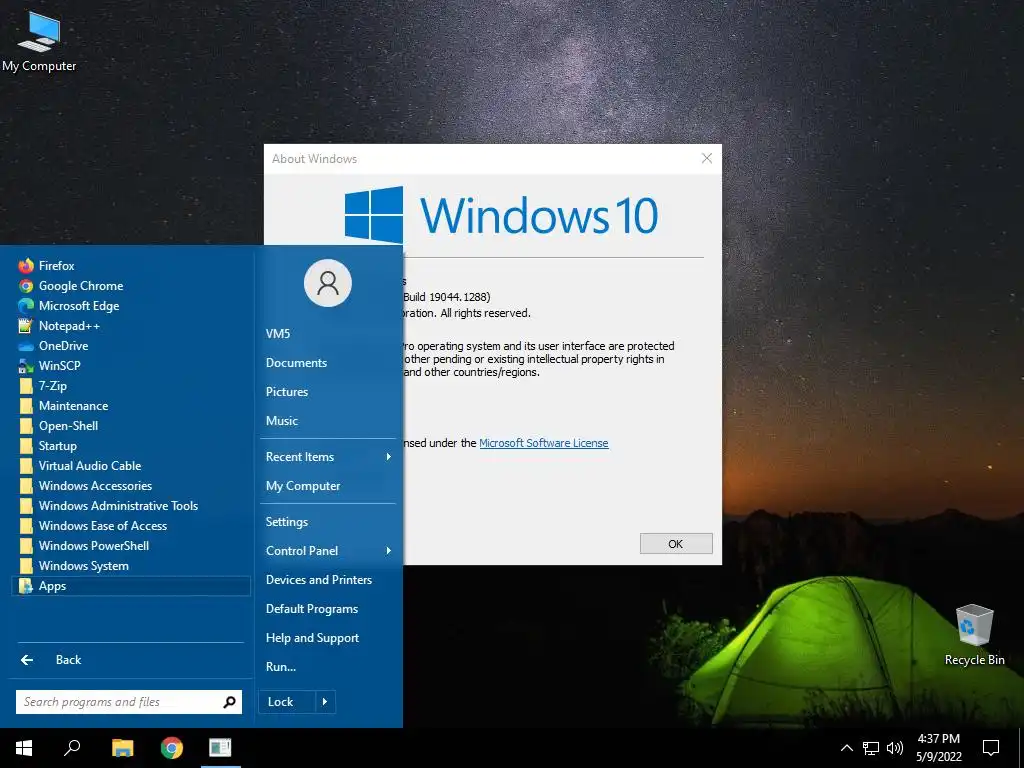Open Firefox from the start menu
The width and height of the screenshot is (1024, 768).
click(x=131, y=266)
